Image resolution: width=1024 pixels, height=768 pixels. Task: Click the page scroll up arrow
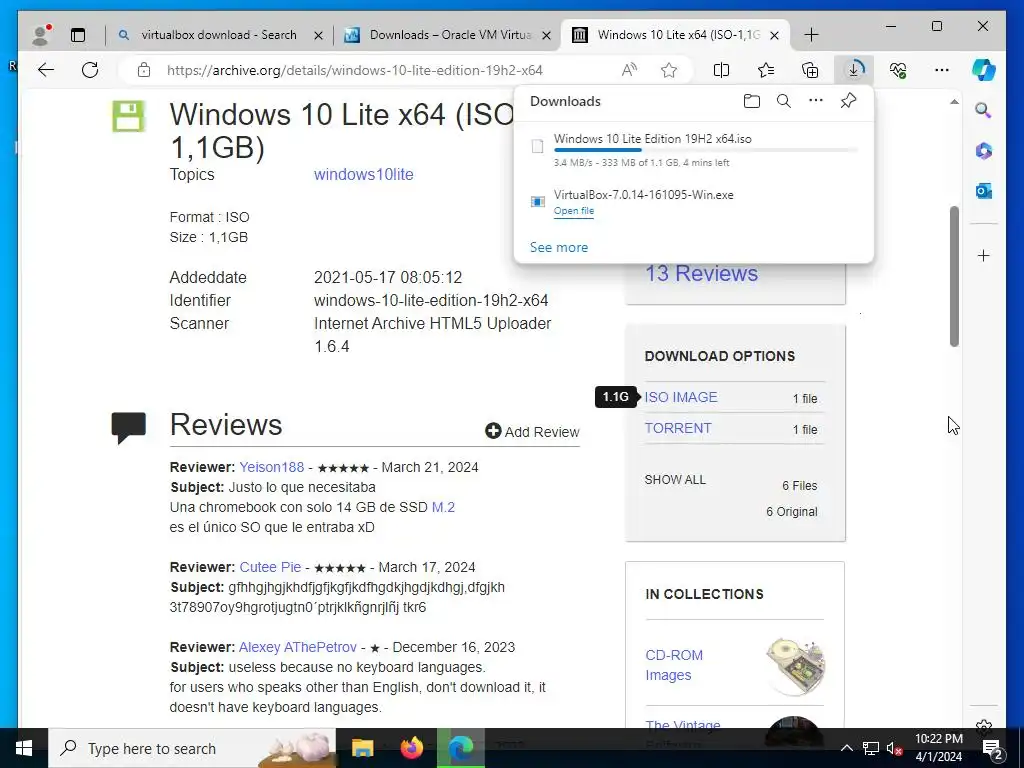click(x=954, y=102)
